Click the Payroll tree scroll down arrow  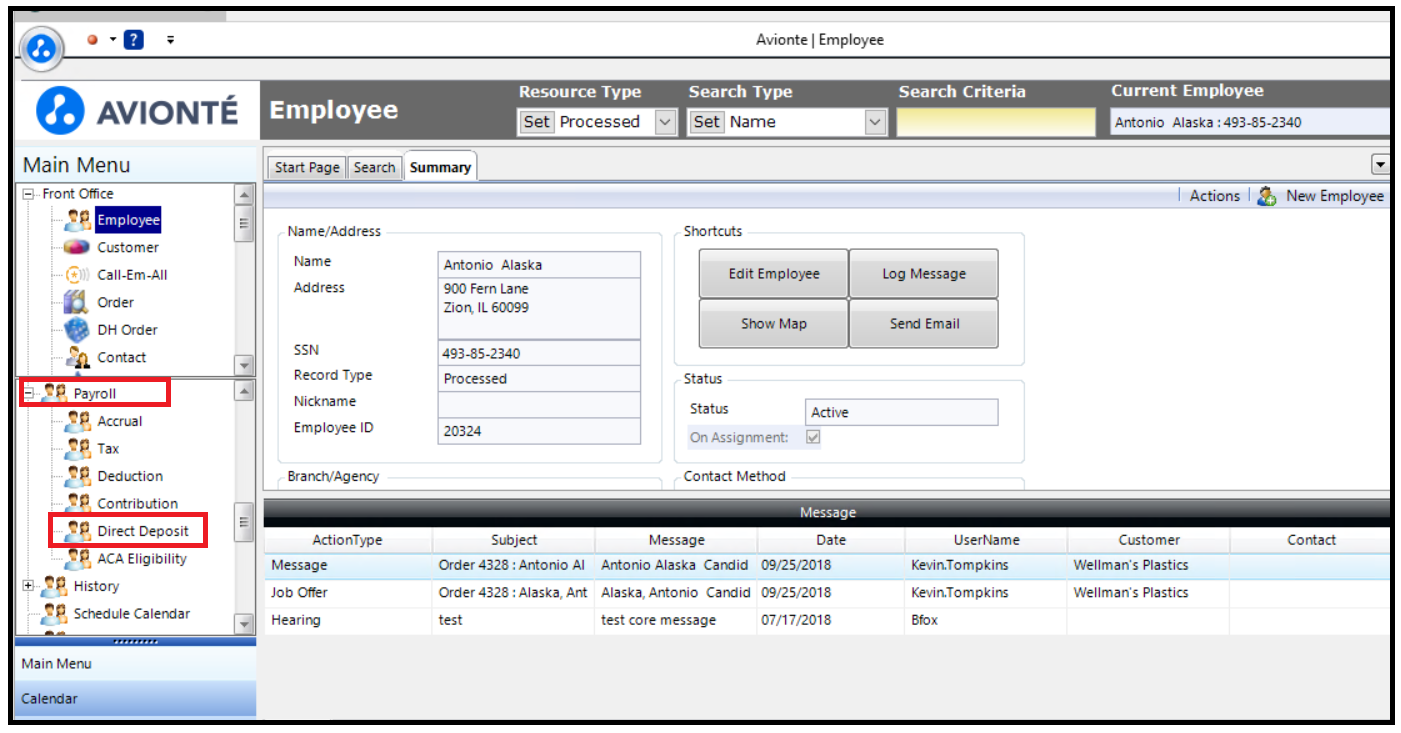[244, 624]
